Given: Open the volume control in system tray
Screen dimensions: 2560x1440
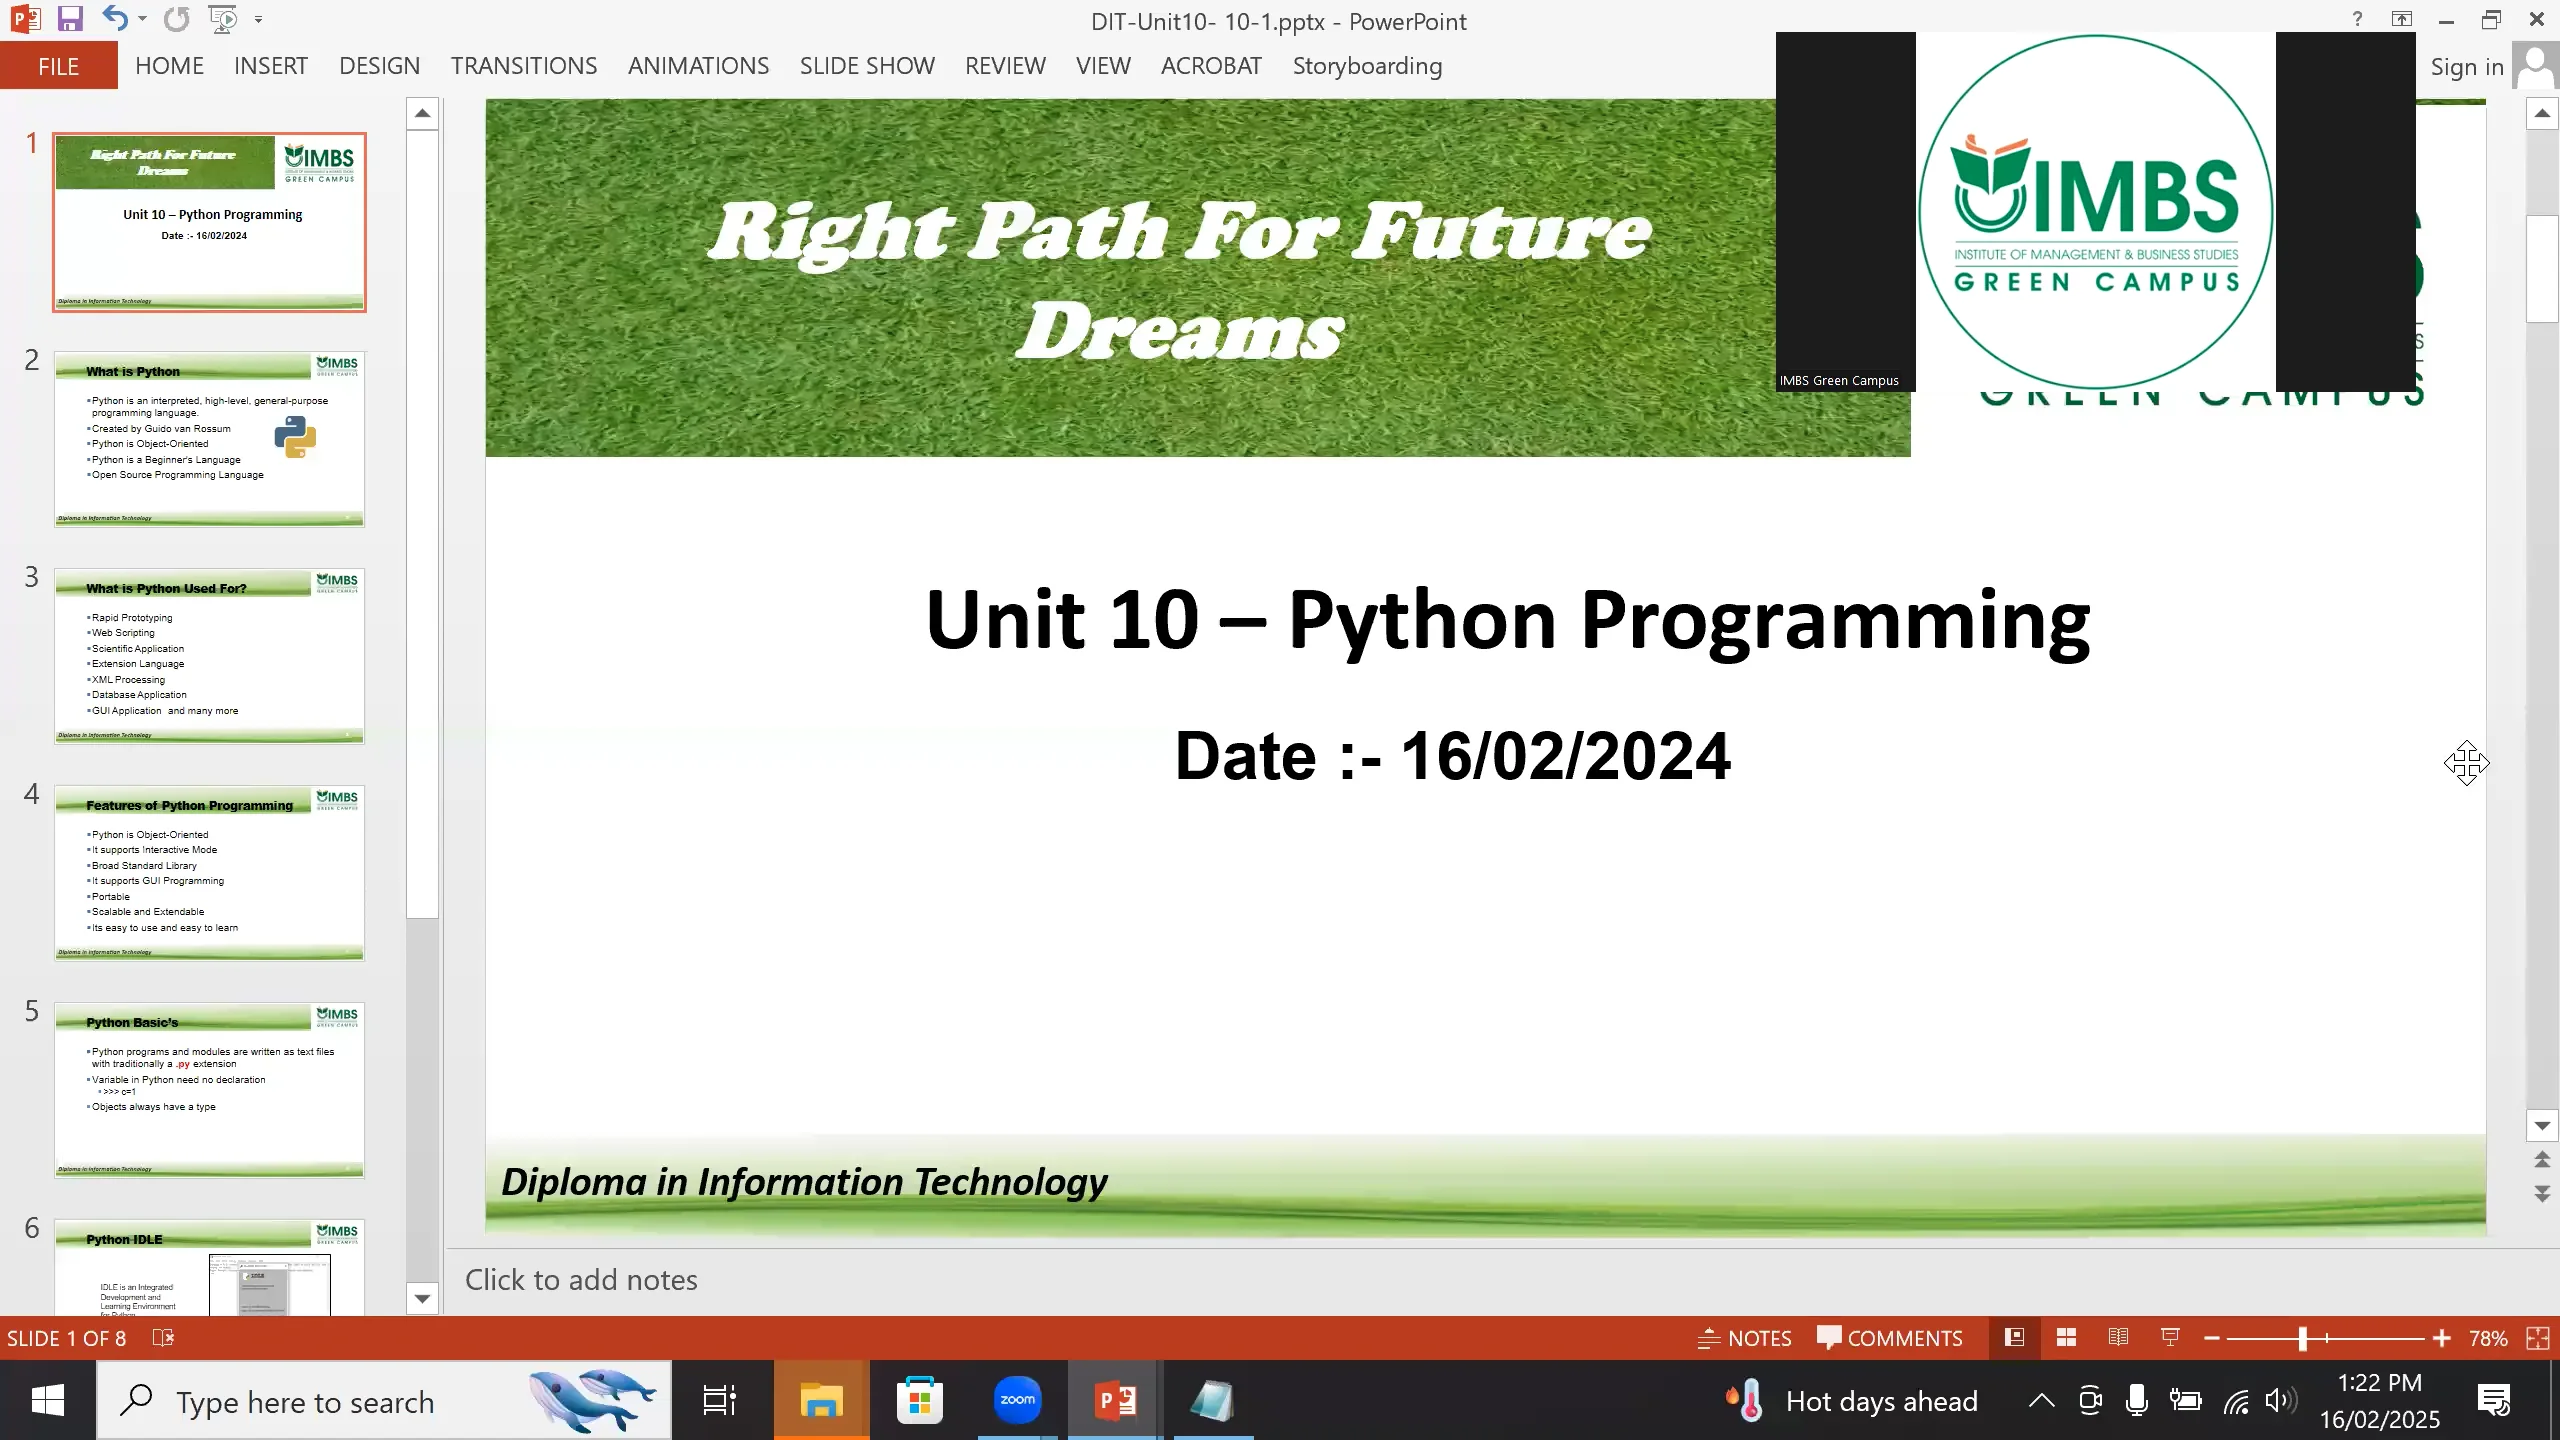Looking at the screenshot, I should coord(2281,1401).
